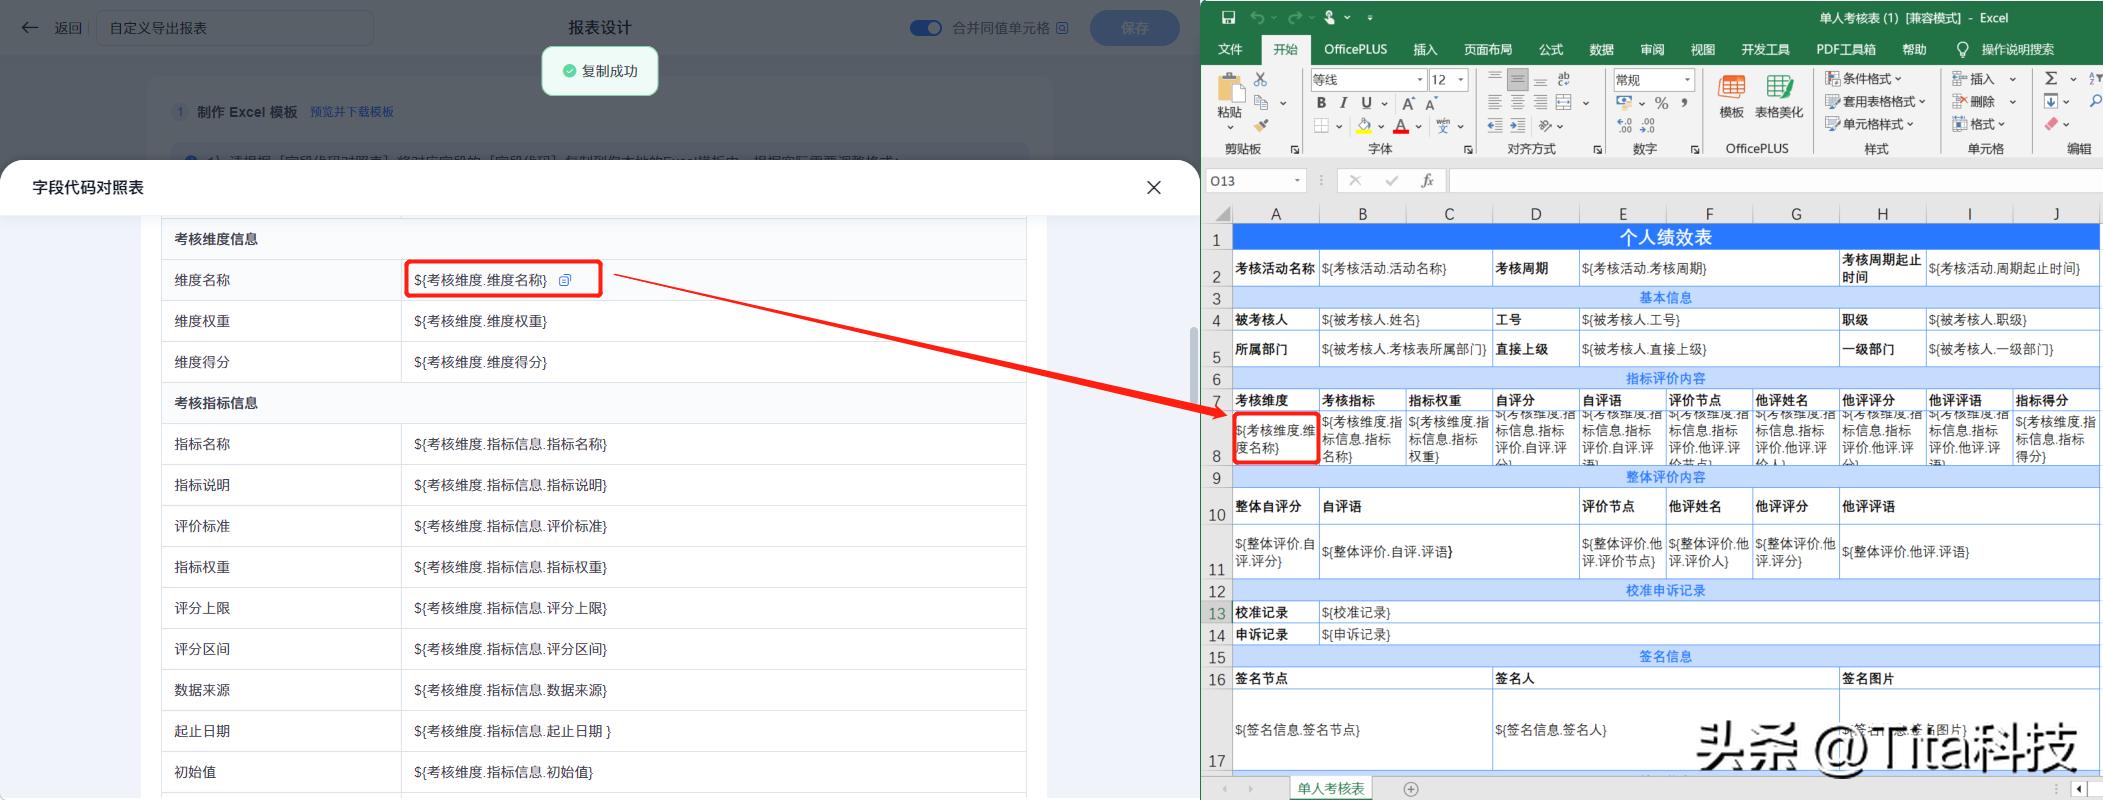
Task: Add a new sheet with the plus button
Action: point(1411,789)
